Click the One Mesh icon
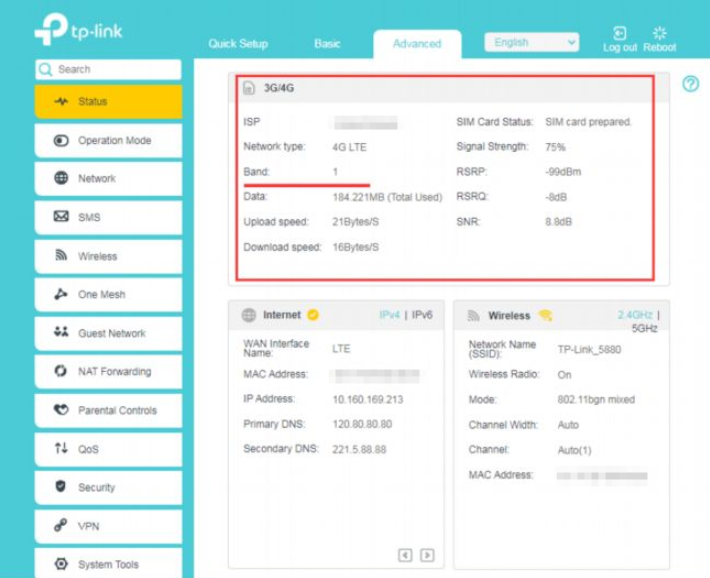Screen dimensions: 710x578 coord(61,294)
